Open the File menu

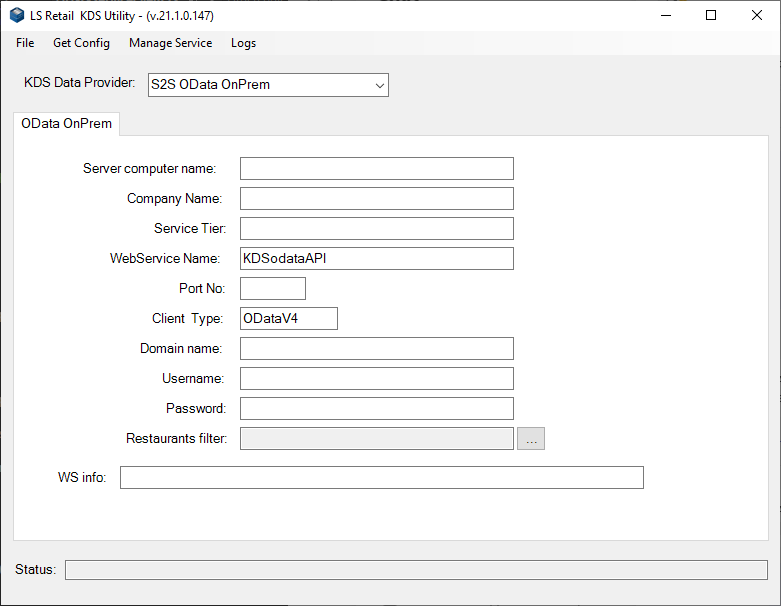coord(25,43)
